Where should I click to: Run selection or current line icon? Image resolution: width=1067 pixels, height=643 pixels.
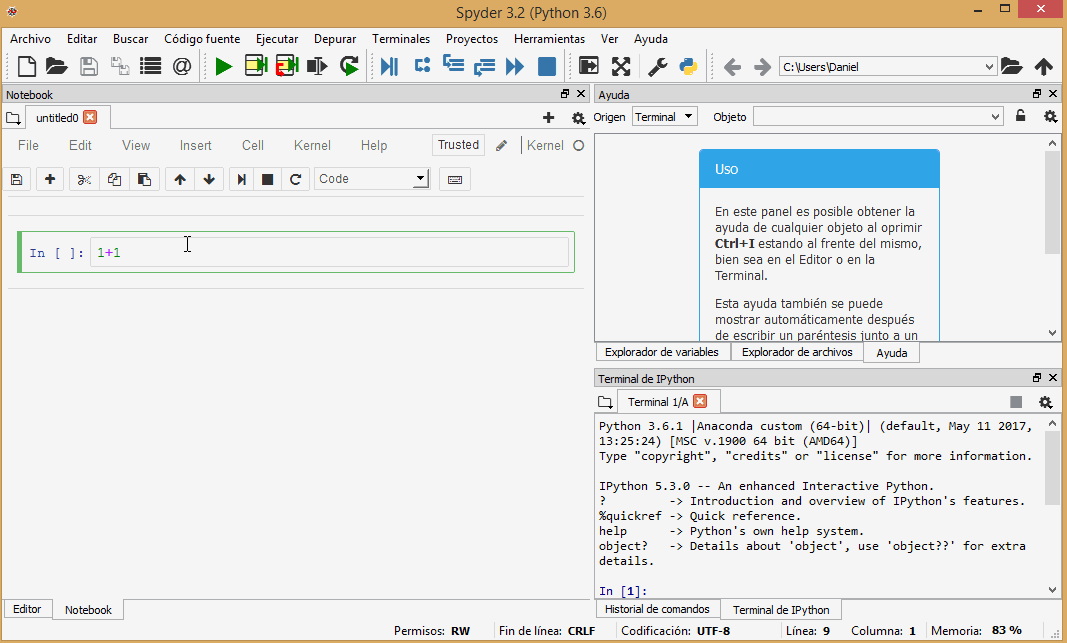(317, 66)
